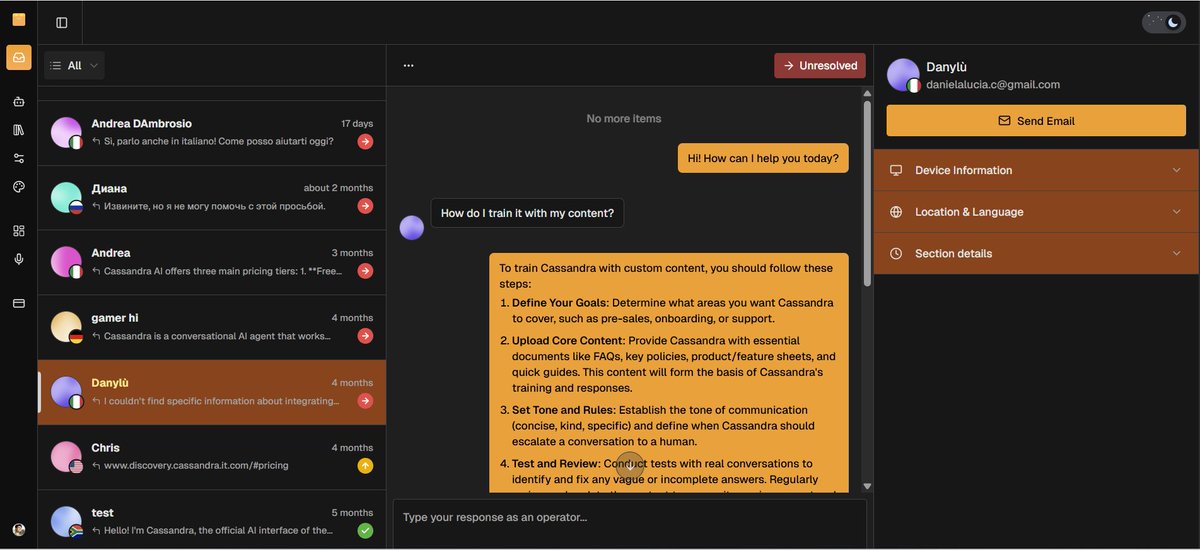Open the microphone icon in the sidebar
Viewport: 1200px width, 550px height.
pyautogui.click(x=19, y=259)
